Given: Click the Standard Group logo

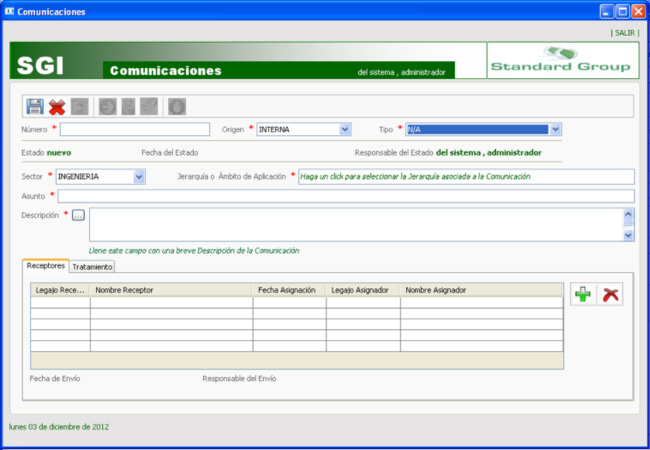Looking at the screenshot, I should pyautogui.click(x=561, y=60).
